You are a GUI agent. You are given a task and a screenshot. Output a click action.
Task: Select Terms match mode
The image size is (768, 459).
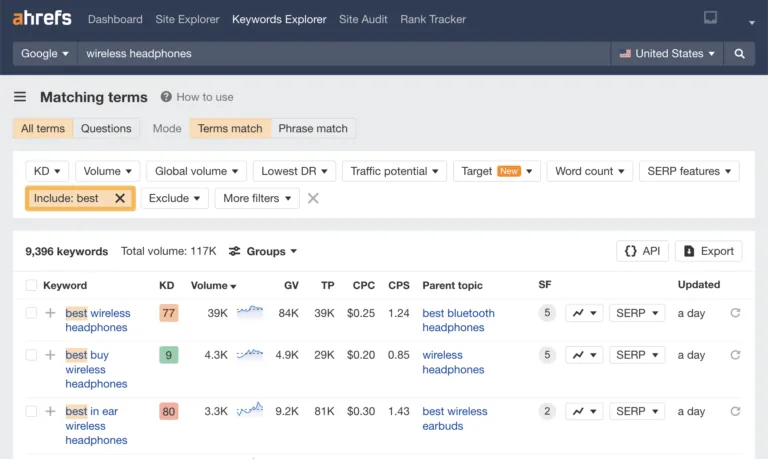tap(230, 128)
